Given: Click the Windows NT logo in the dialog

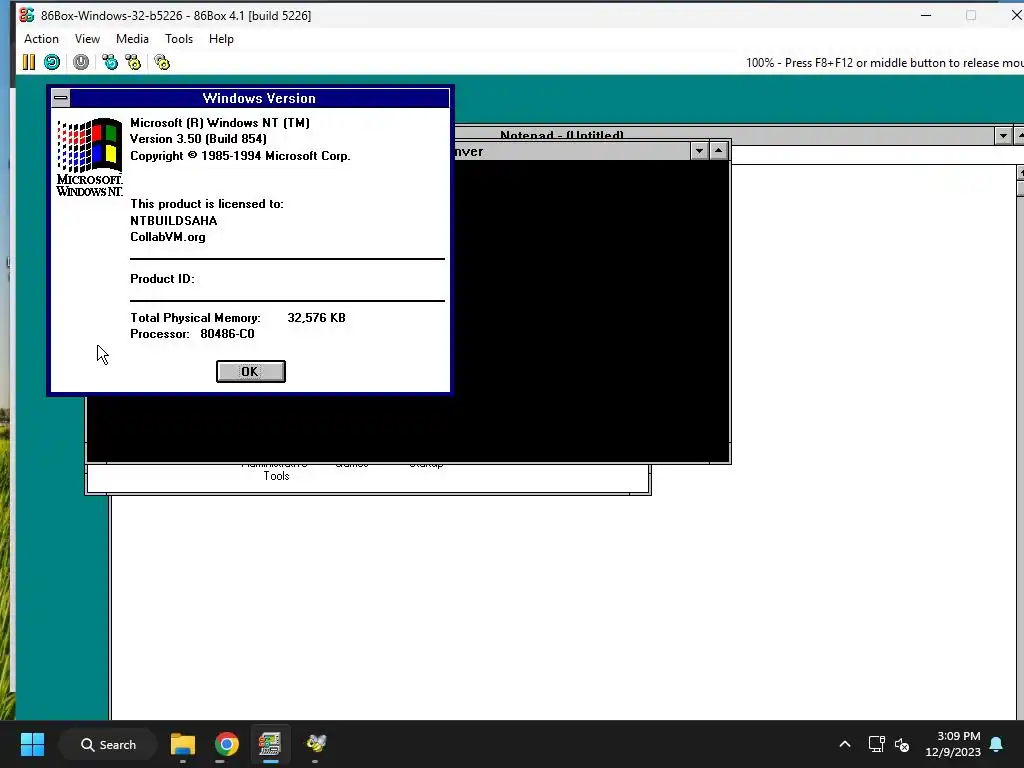Looking at the screenshot, I should (89, 157).
